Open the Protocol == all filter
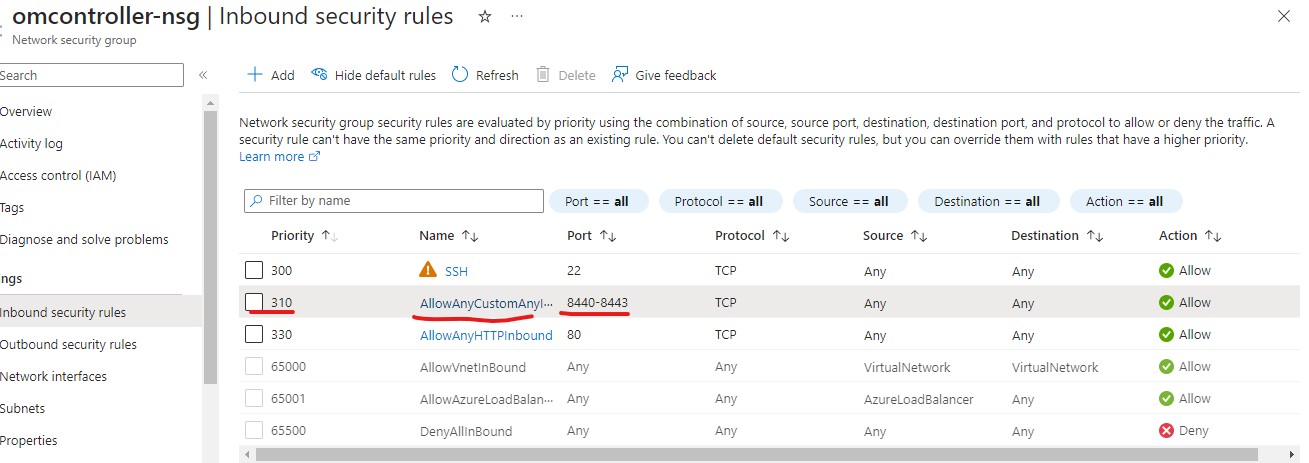Image resolution: width=1309 pixels, height=463 pixels. [718, 201]
